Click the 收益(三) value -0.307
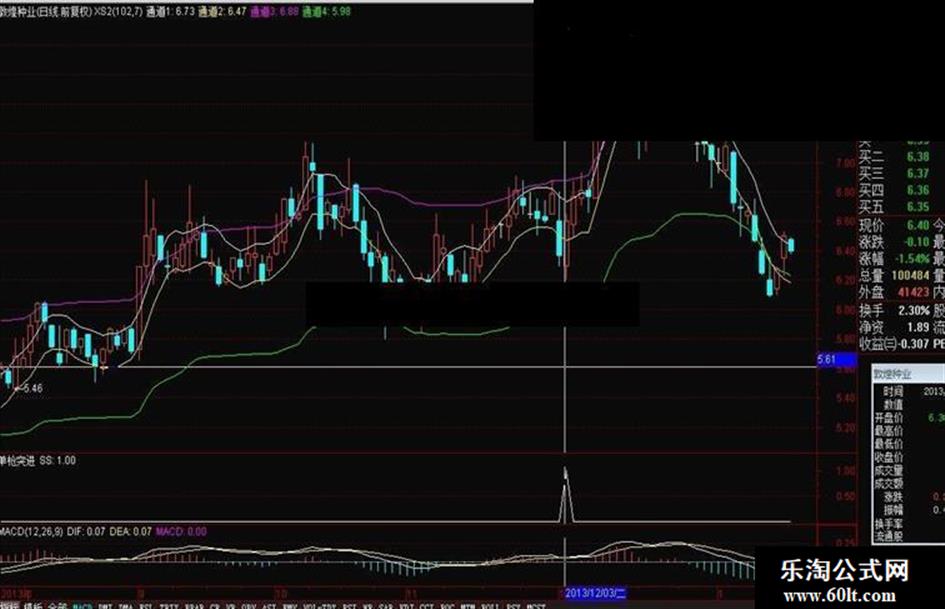Image resolution: width=945 pixels, height=609 pixels. (914, 344)
